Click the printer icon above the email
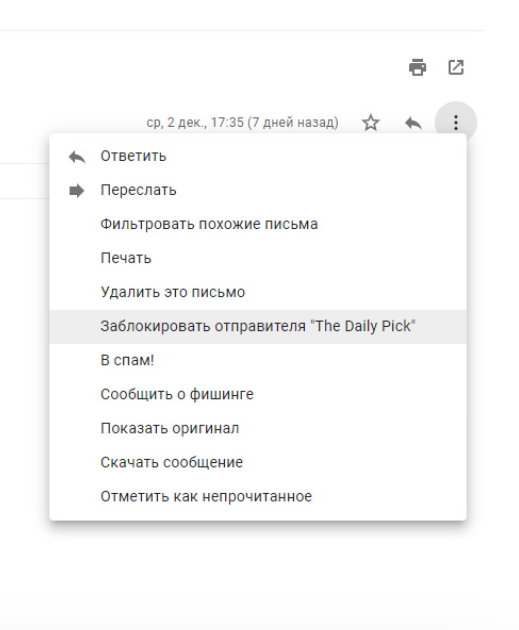Viewport: 519px width, 630px height. [x=417, y=67]
